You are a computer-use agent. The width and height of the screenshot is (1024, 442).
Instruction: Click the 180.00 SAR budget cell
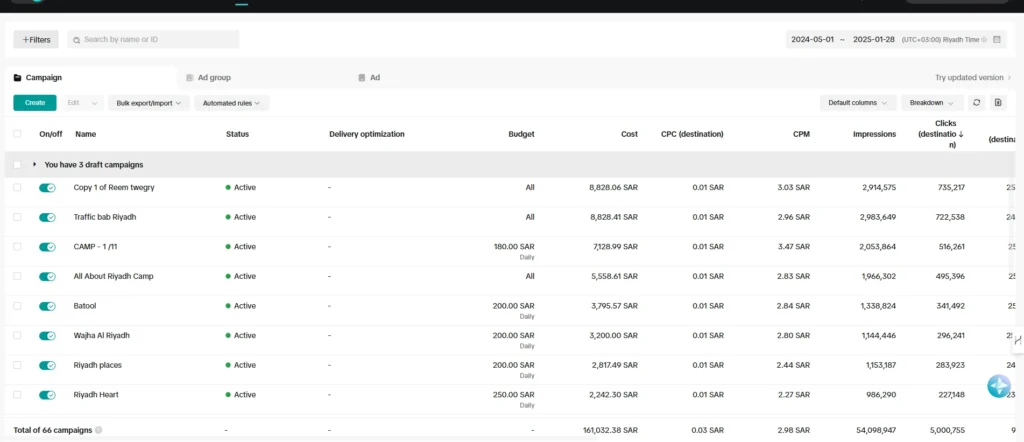514,247
